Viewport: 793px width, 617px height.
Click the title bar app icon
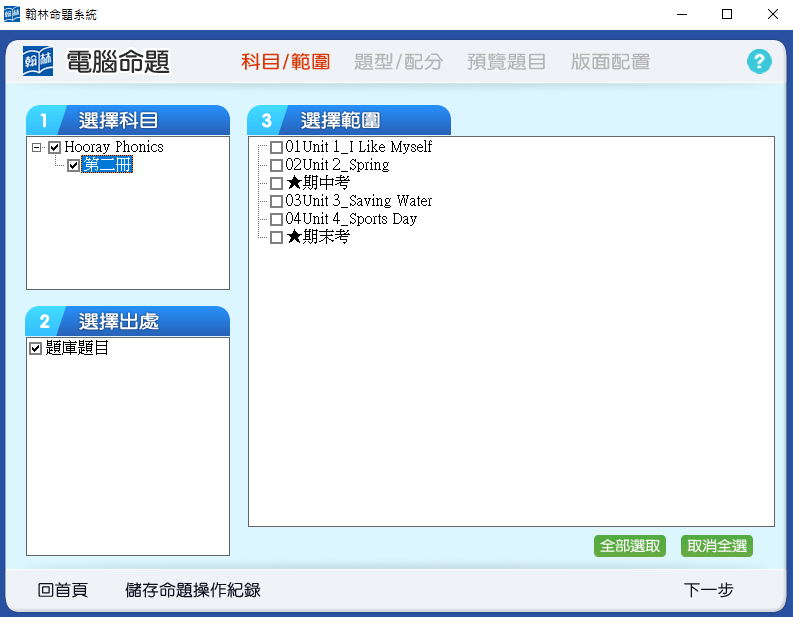click(x=12, y=14)
